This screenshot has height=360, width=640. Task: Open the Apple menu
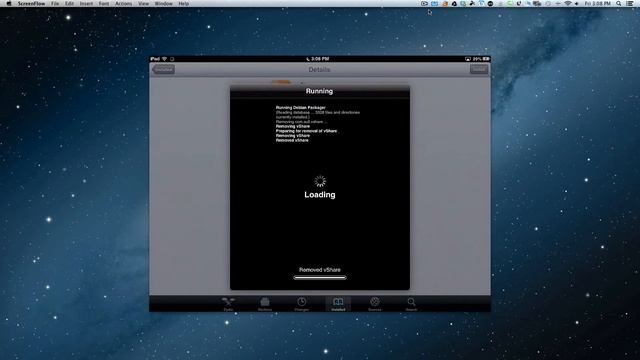(9, 3)
